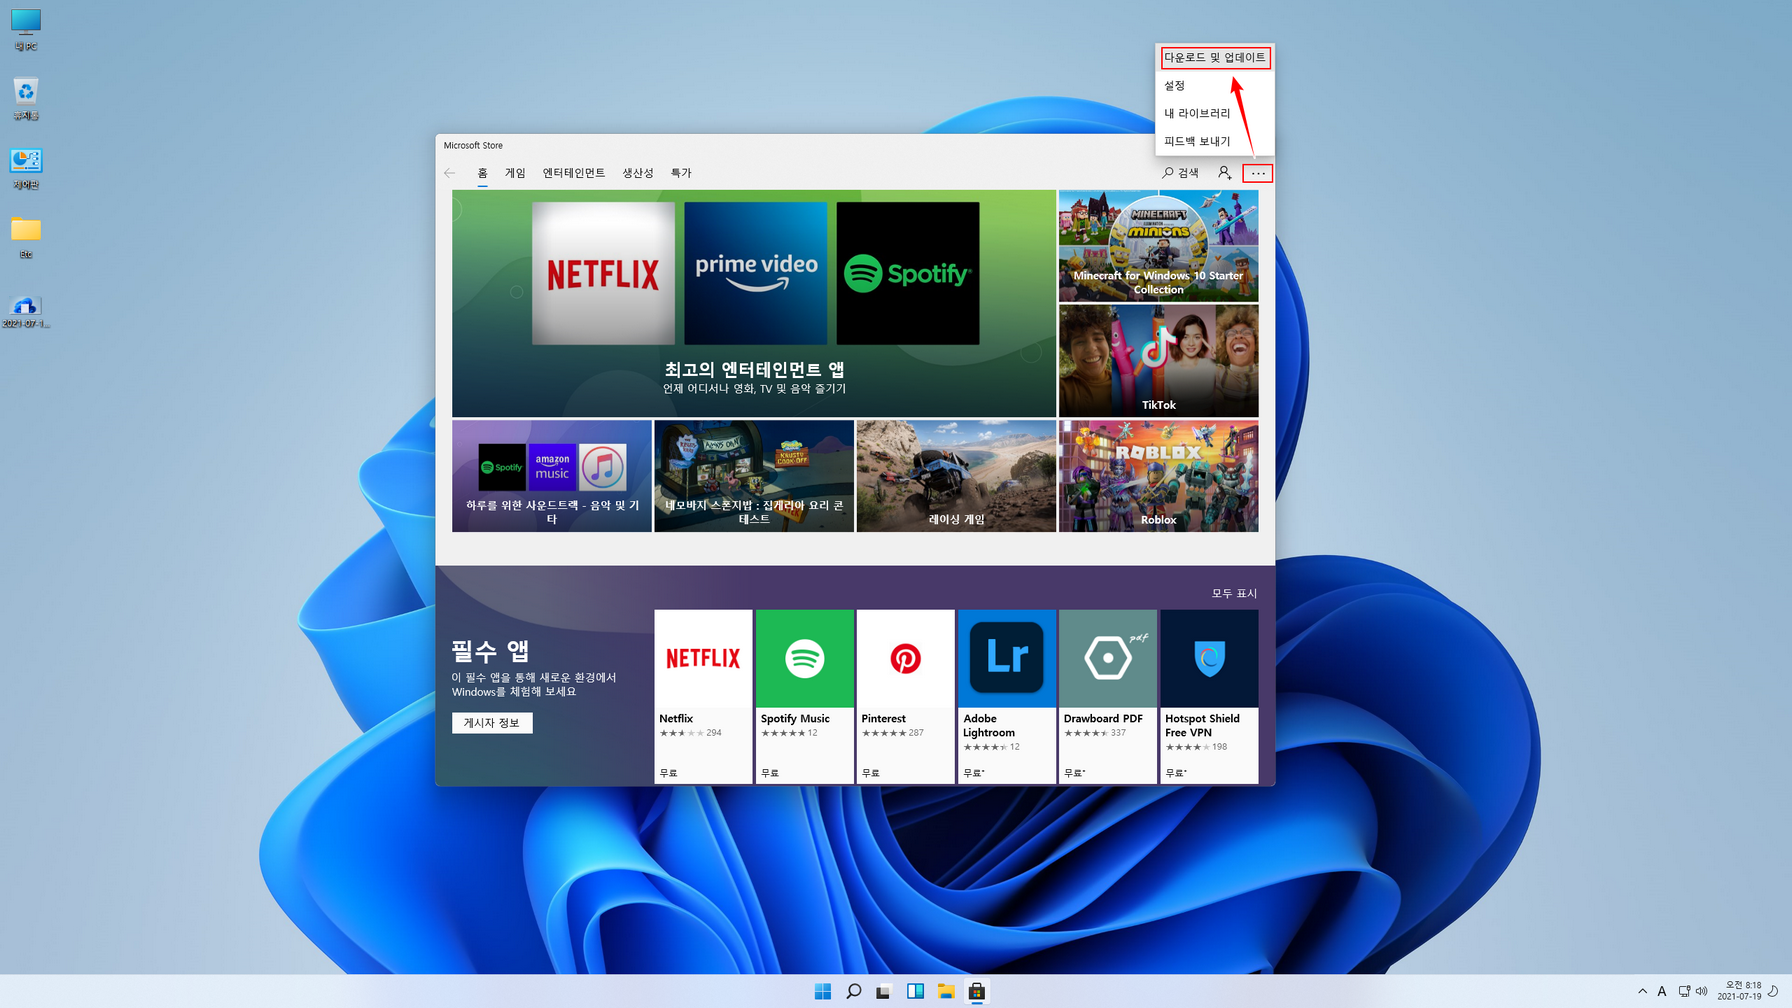Select '피드백 보내기' menu item
The image size is (1792, 1008).
[1214, 142]
